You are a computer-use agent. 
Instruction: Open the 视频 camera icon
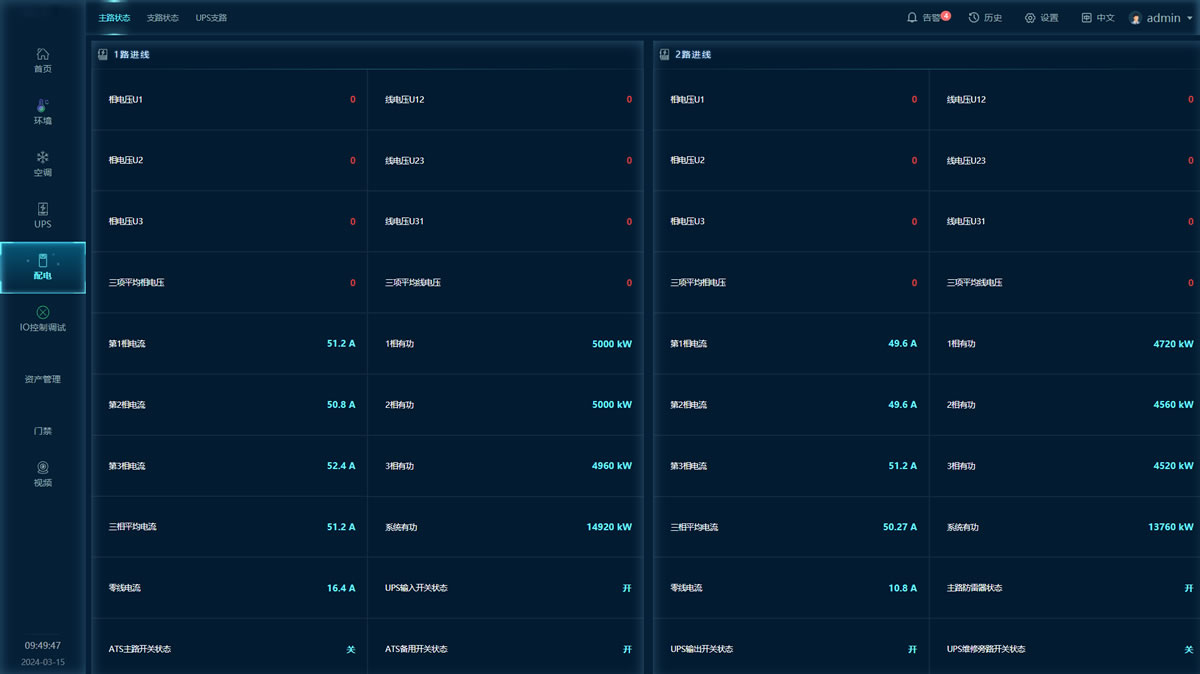42,467
